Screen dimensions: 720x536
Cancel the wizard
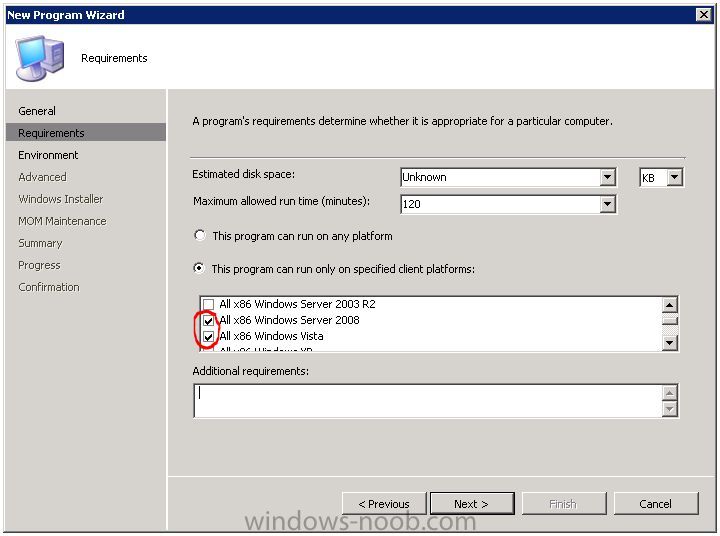click(x=655, y=504)
